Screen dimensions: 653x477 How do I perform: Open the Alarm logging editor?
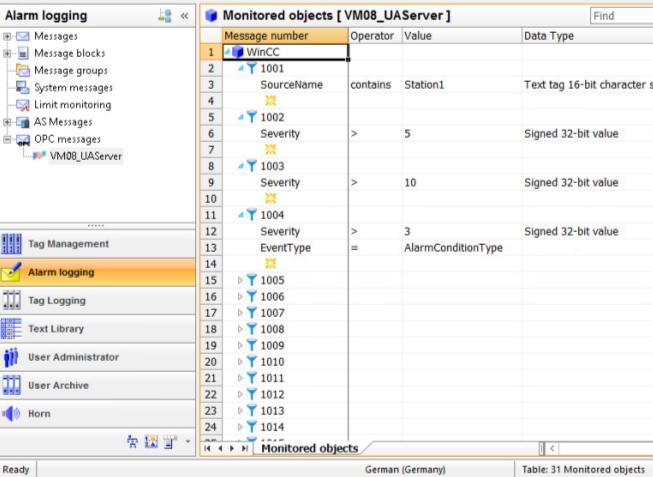point(97,272)
